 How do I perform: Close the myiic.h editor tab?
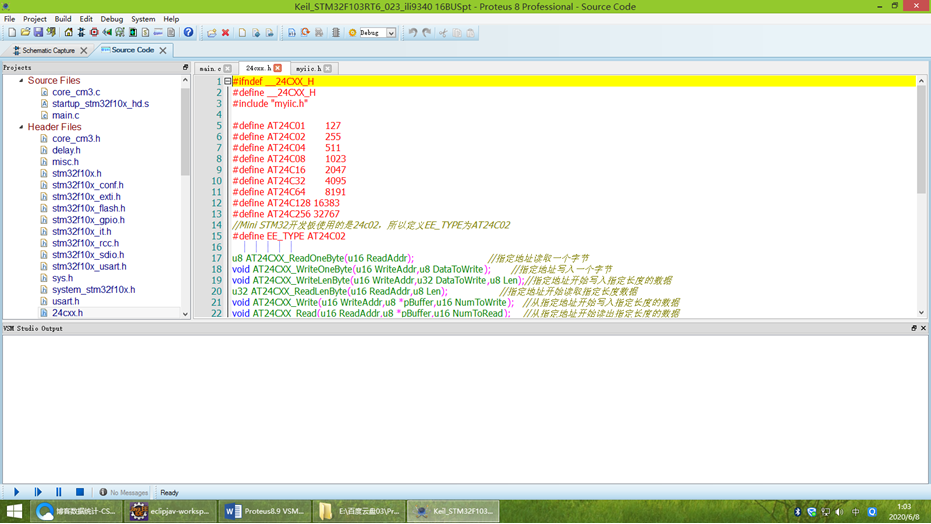click(x=328, y=69)
